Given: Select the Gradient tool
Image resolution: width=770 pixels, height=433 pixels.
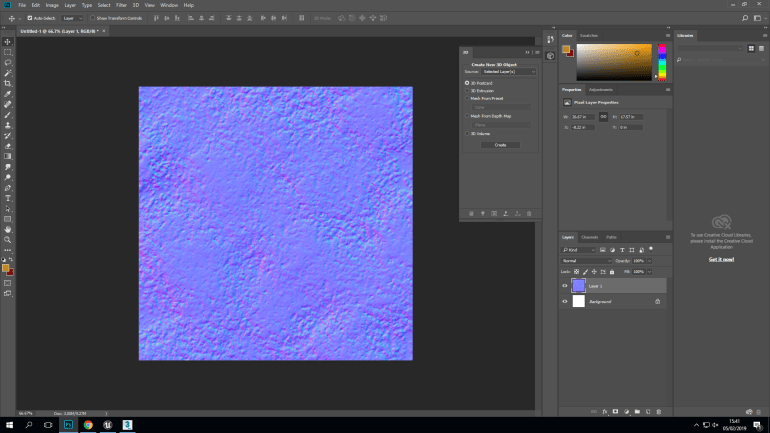Looking at the screenshot, I should [7, 156].
